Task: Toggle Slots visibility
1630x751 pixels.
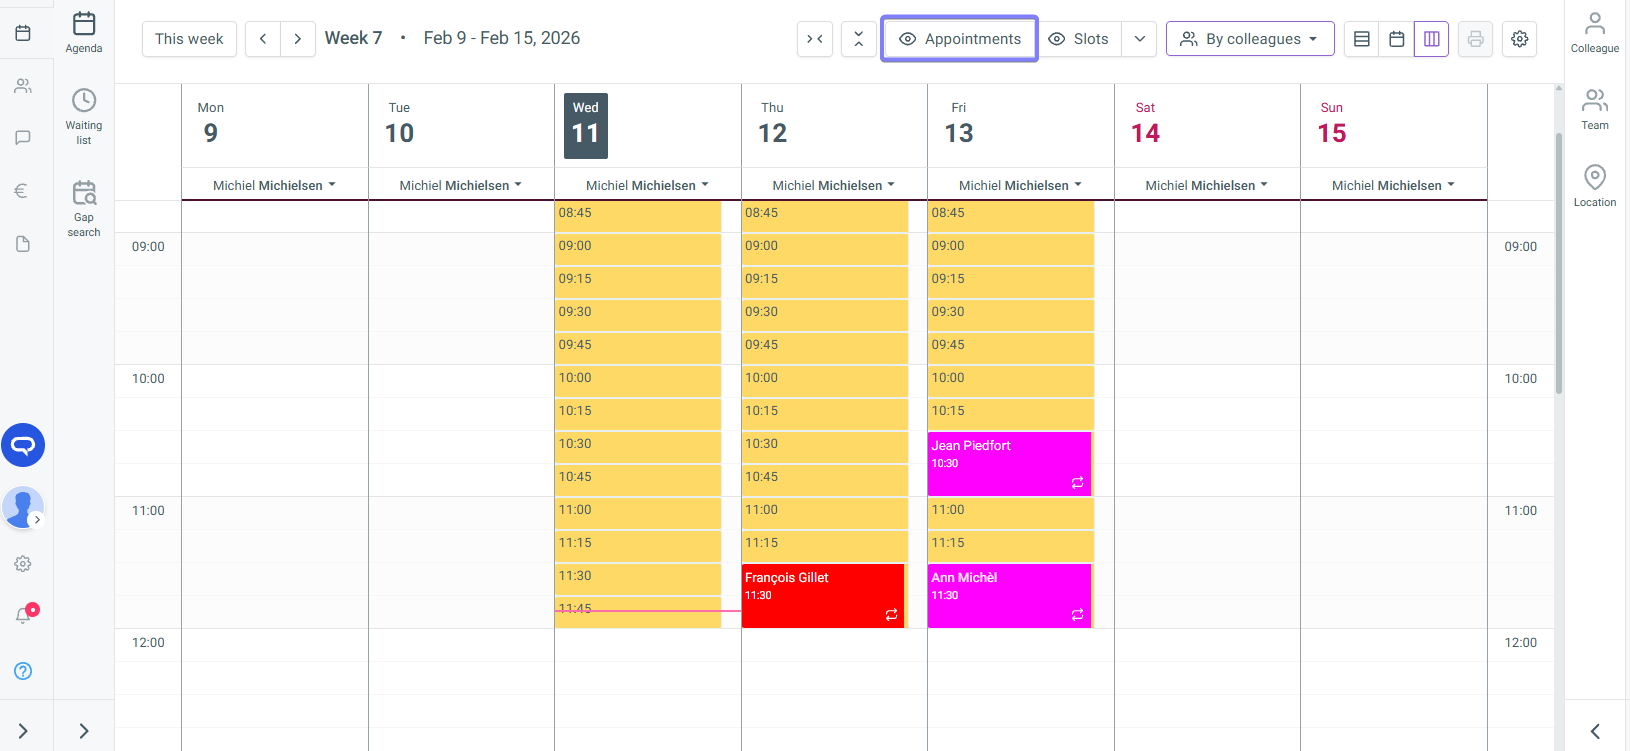Action: pos(1078,39)
